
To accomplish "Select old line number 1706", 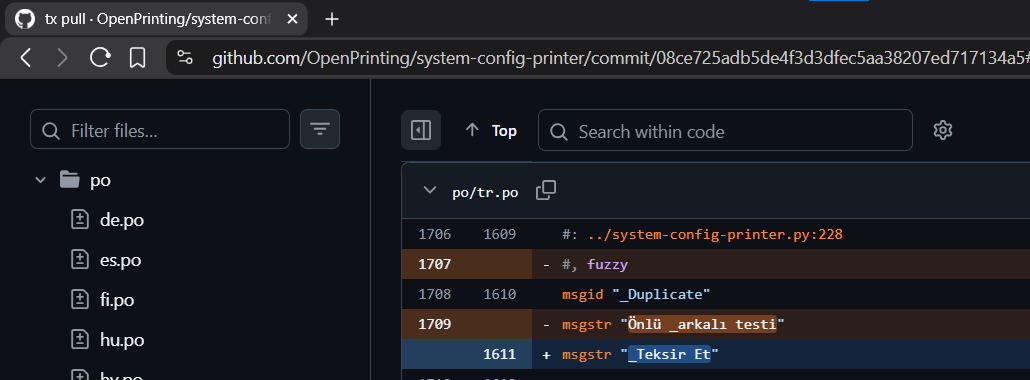I will (434, 234).
